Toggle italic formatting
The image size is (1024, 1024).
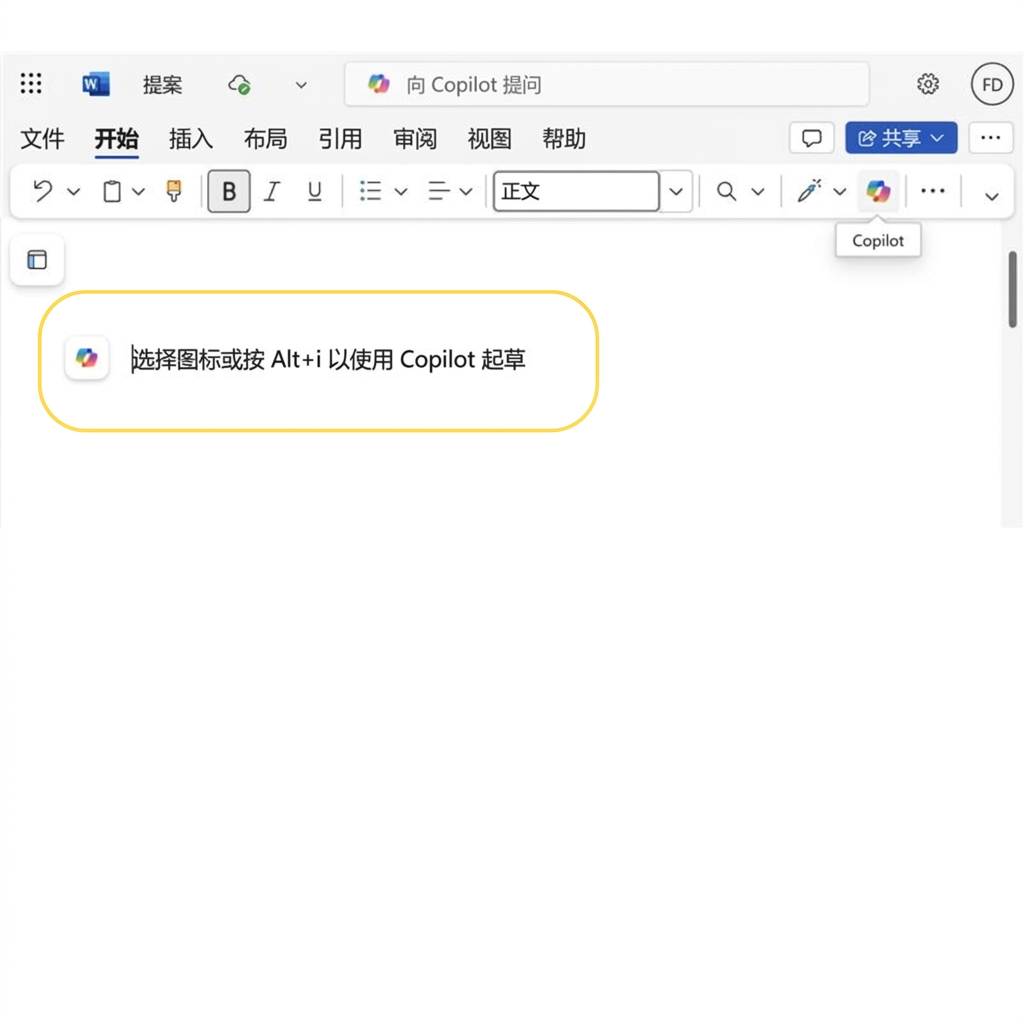[272, 191]
